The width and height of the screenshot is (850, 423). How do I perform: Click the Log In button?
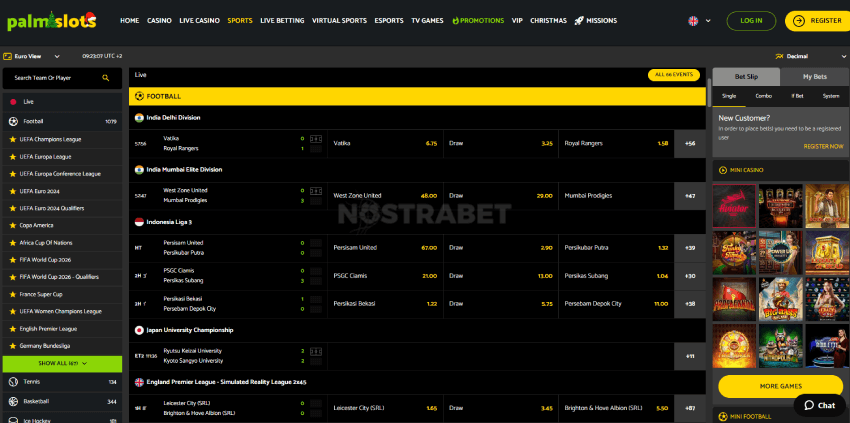[751, 21]
